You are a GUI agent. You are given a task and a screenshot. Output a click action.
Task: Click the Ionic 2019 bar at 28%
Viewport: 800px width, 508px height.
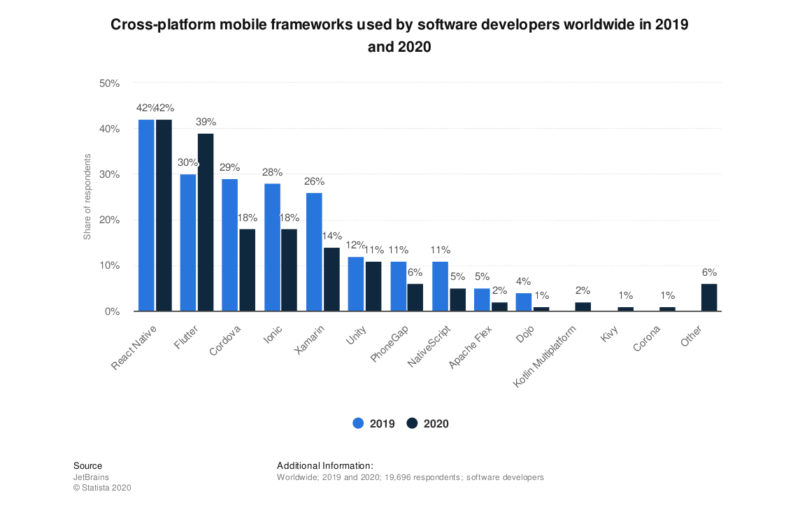[271, 247]
